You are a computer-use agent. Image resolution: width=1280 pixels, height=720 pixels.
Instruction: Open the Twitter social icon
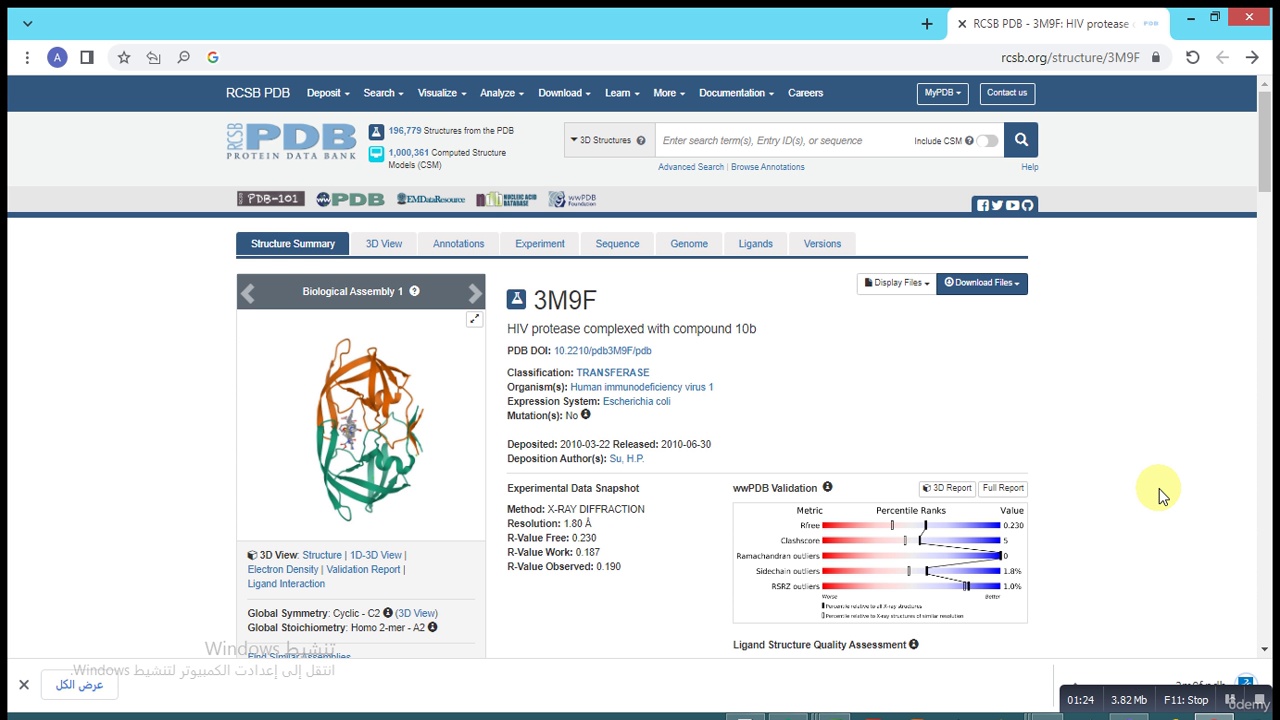click(x=997, y=205)
